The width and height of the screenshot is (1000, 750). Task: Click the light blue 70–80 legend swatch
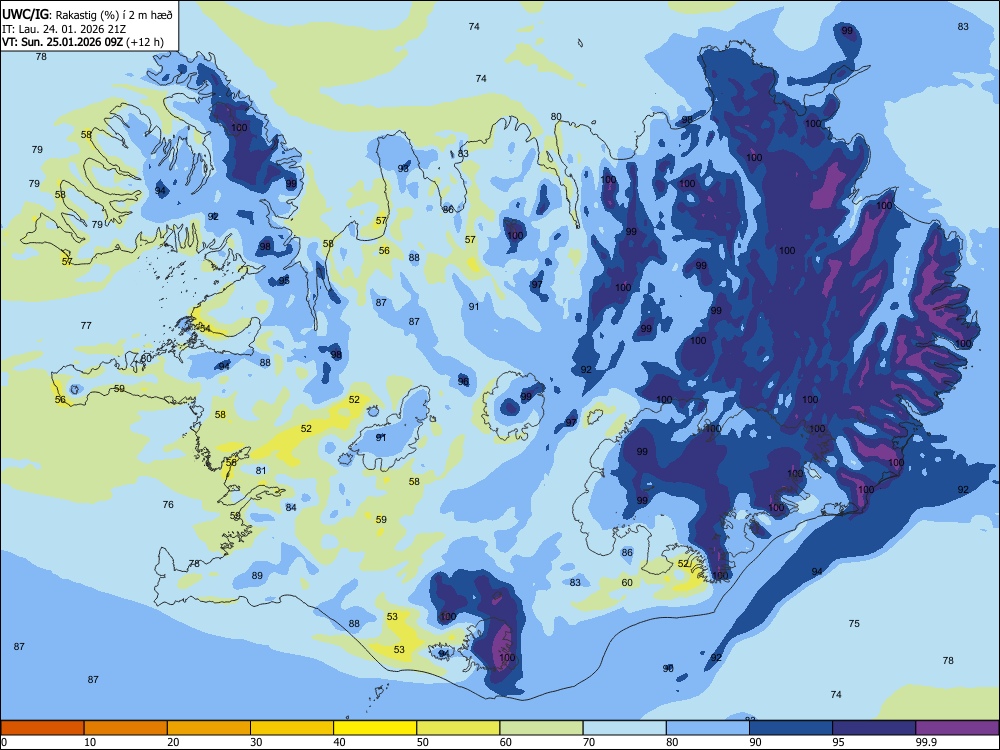click(x=624, y=728)
